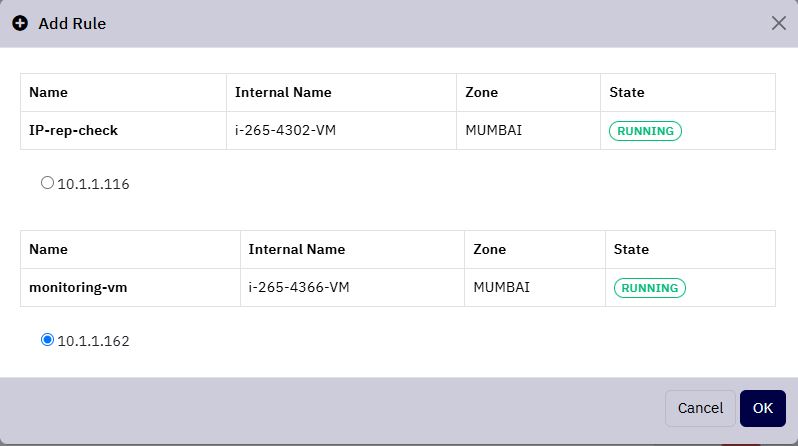The image size is (798, 446).
Task: Select the 10.1.1.116 radio button
Action: pos(47,183)
